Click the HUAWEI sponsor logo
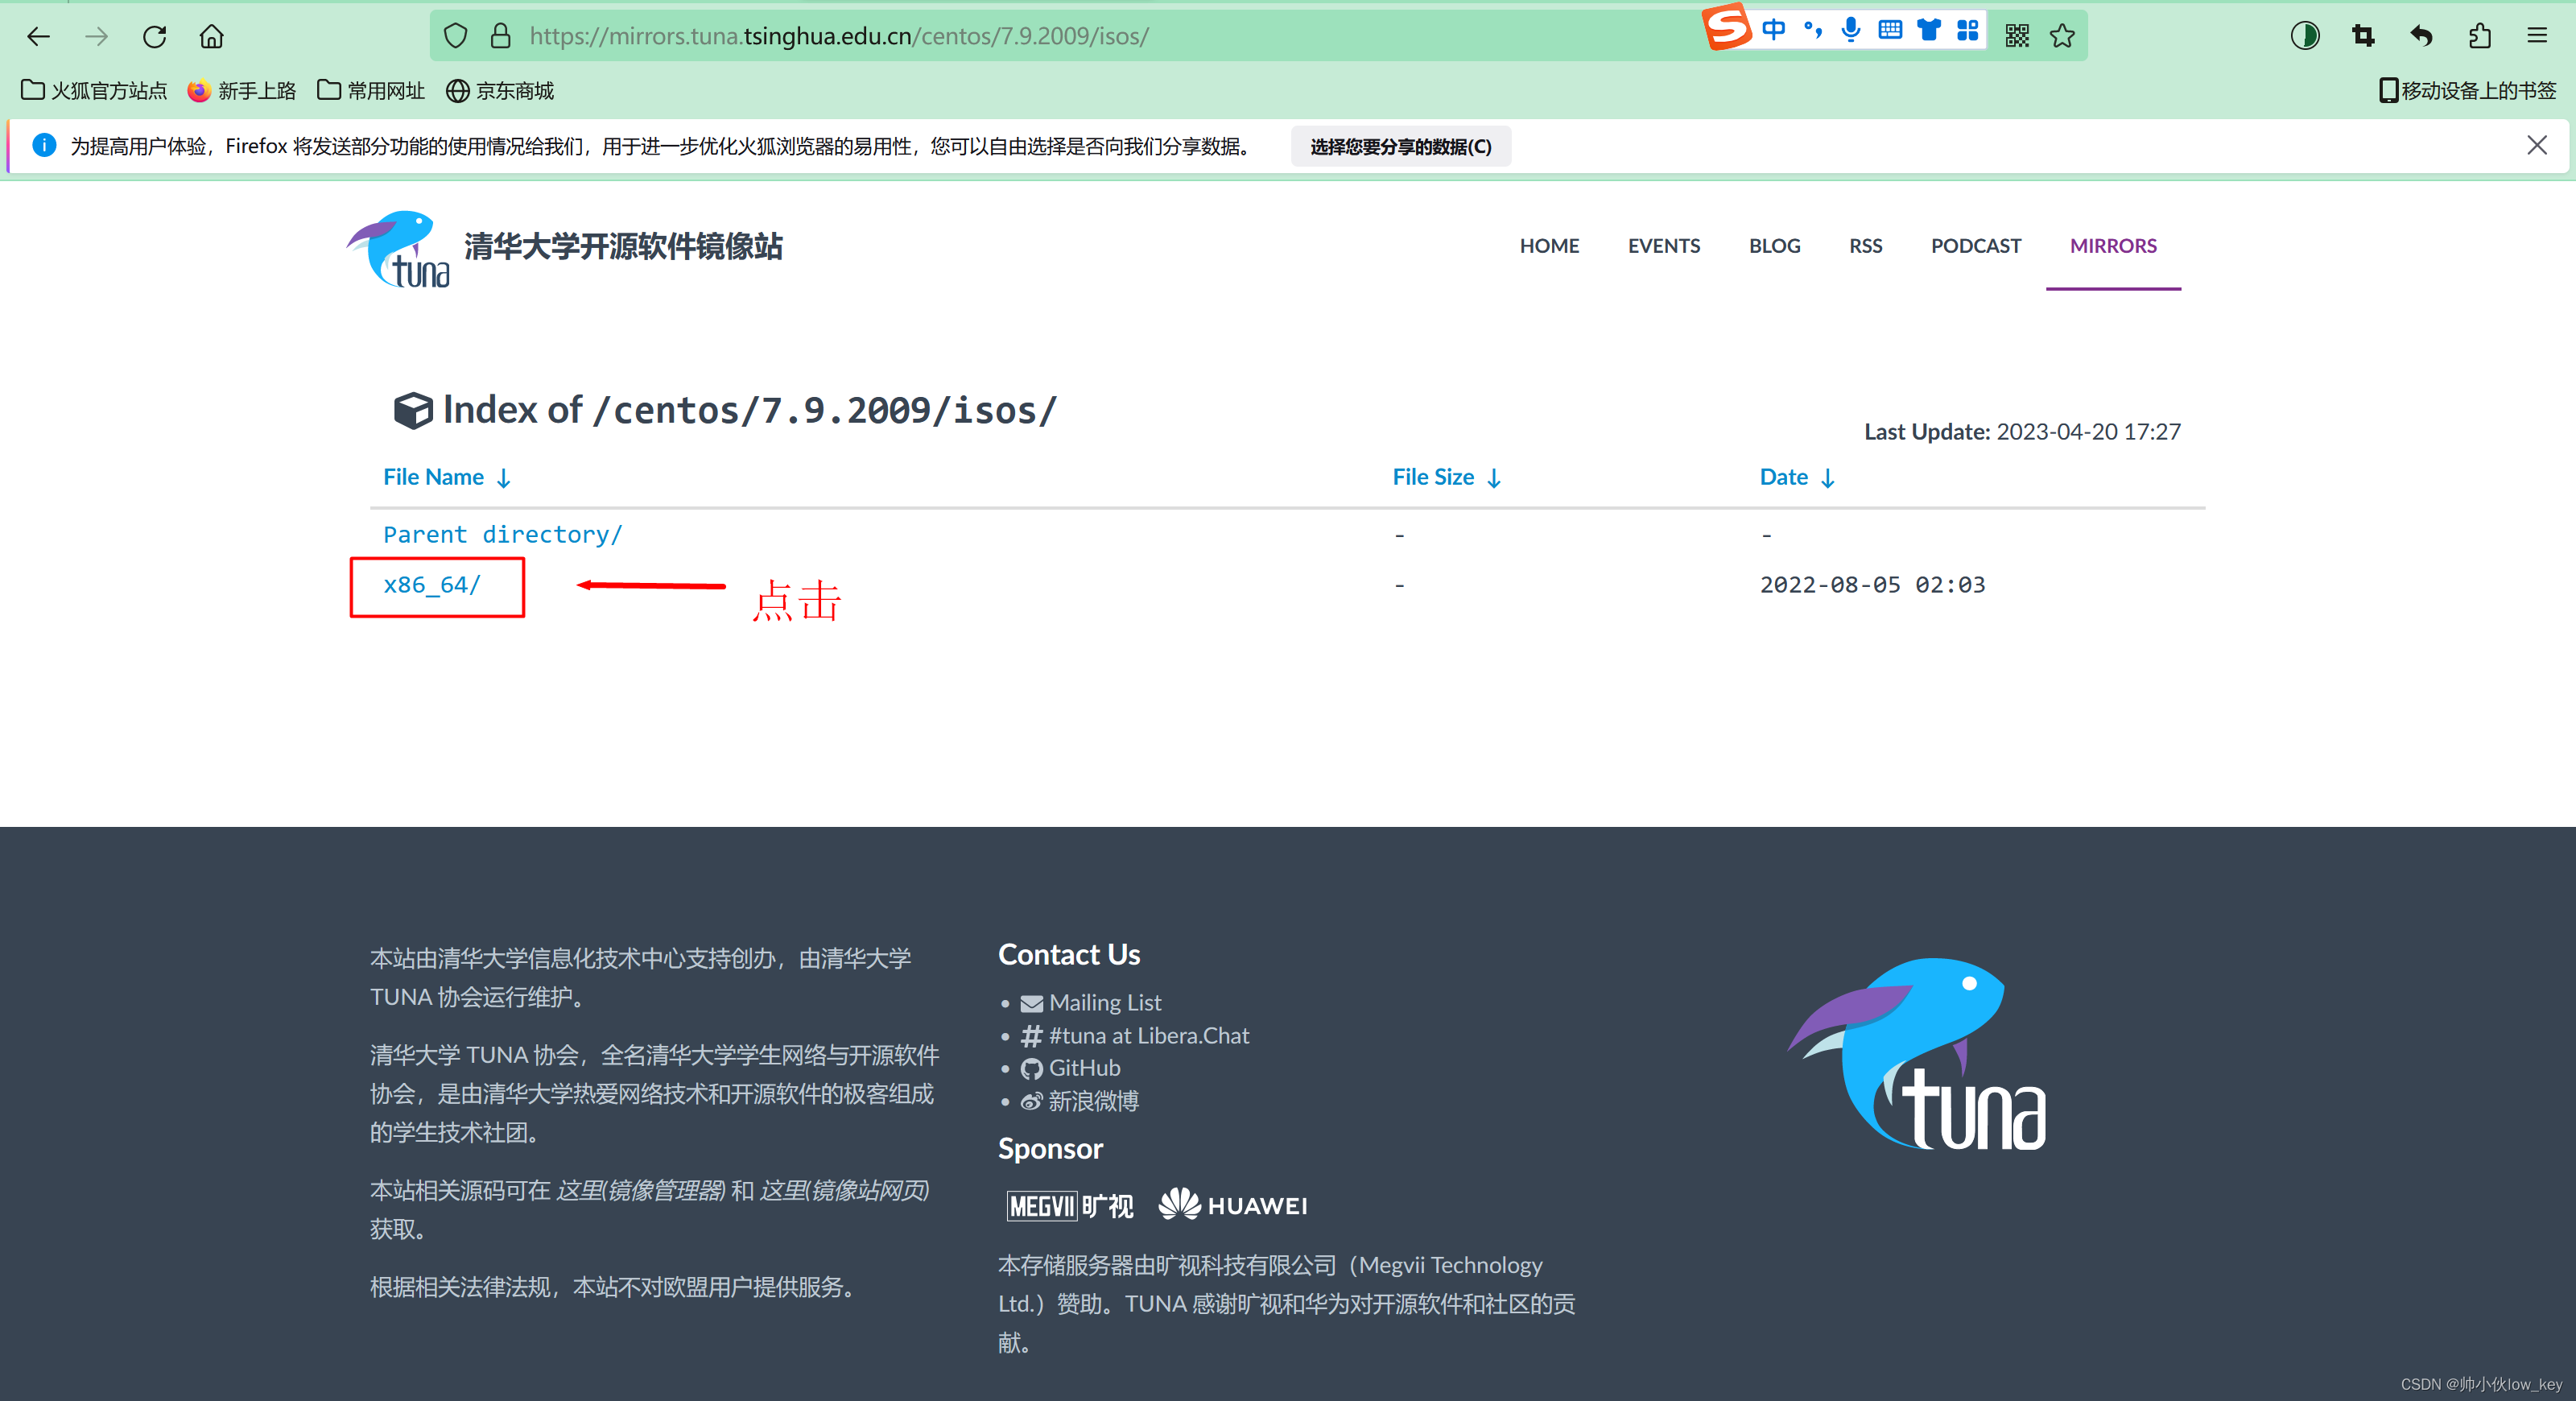2576x1401 pixels. pos(1233,1205)
